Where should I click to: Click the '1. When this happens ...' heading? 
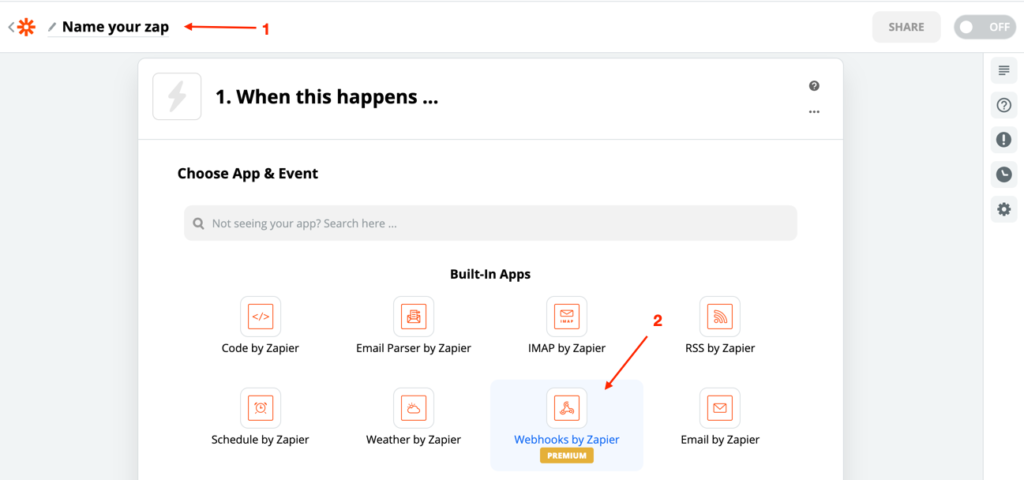327,97
